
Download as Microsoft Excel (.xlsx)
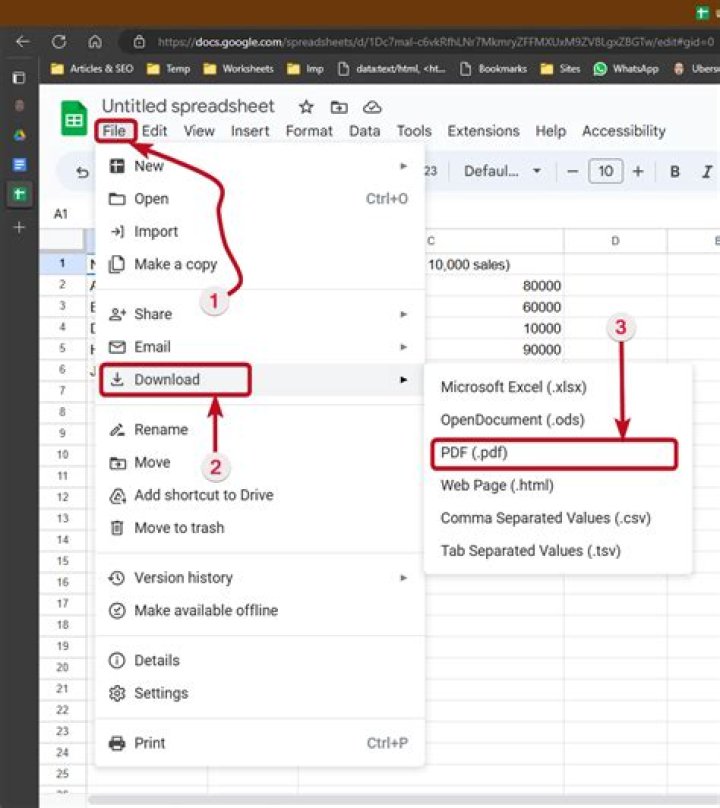(x=558, y=387)
